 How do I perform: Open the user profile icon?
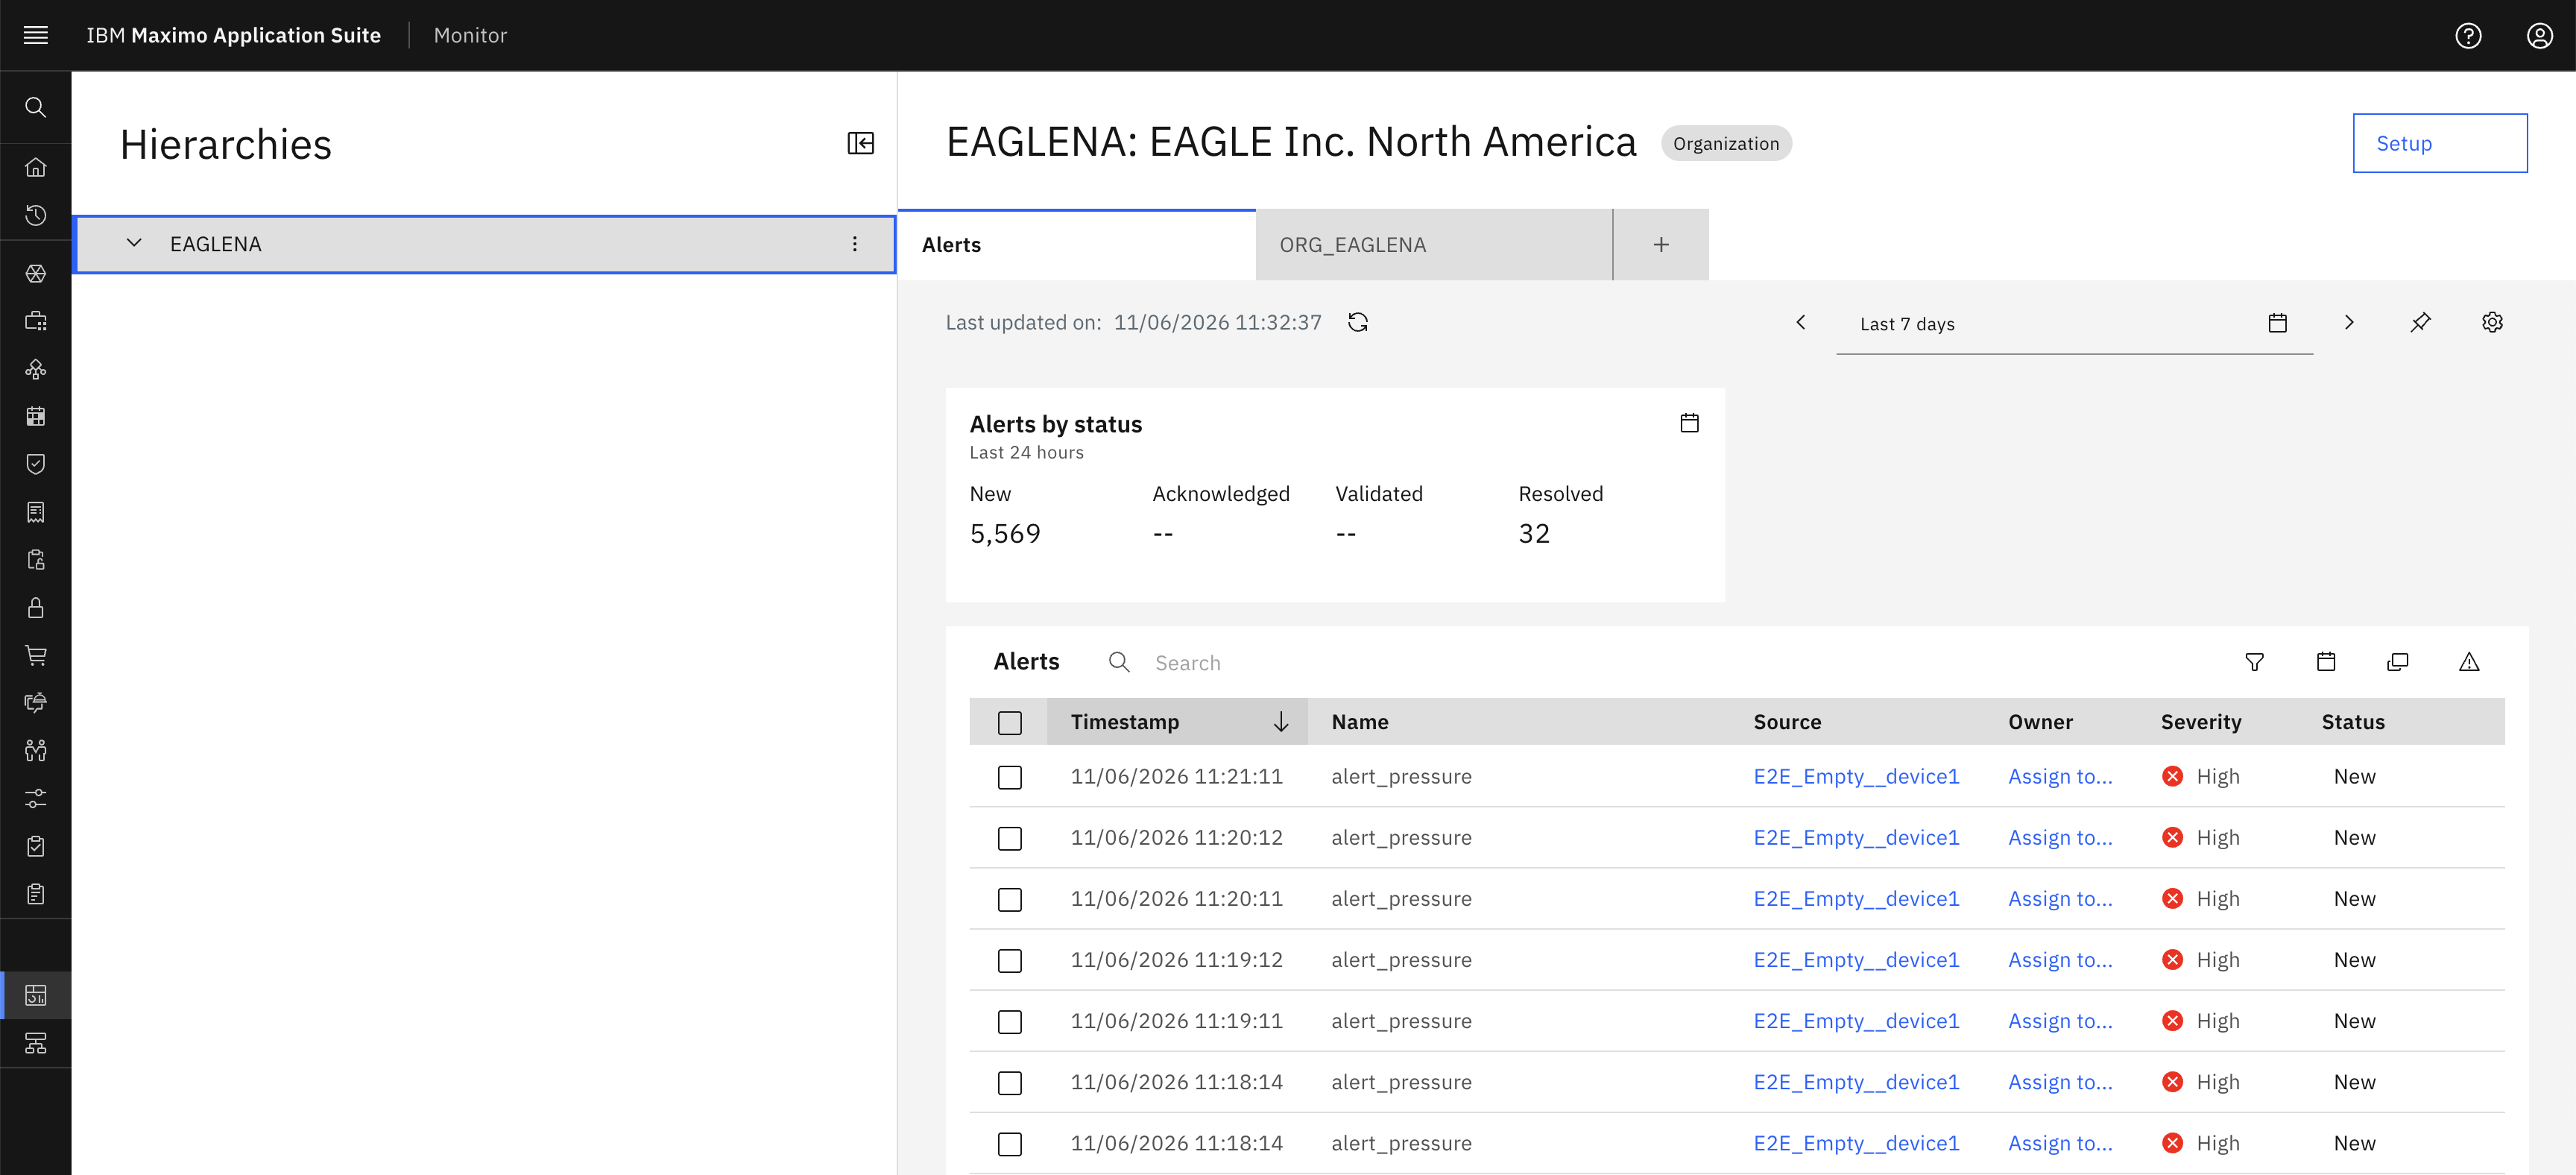(x=2540, y=35)
